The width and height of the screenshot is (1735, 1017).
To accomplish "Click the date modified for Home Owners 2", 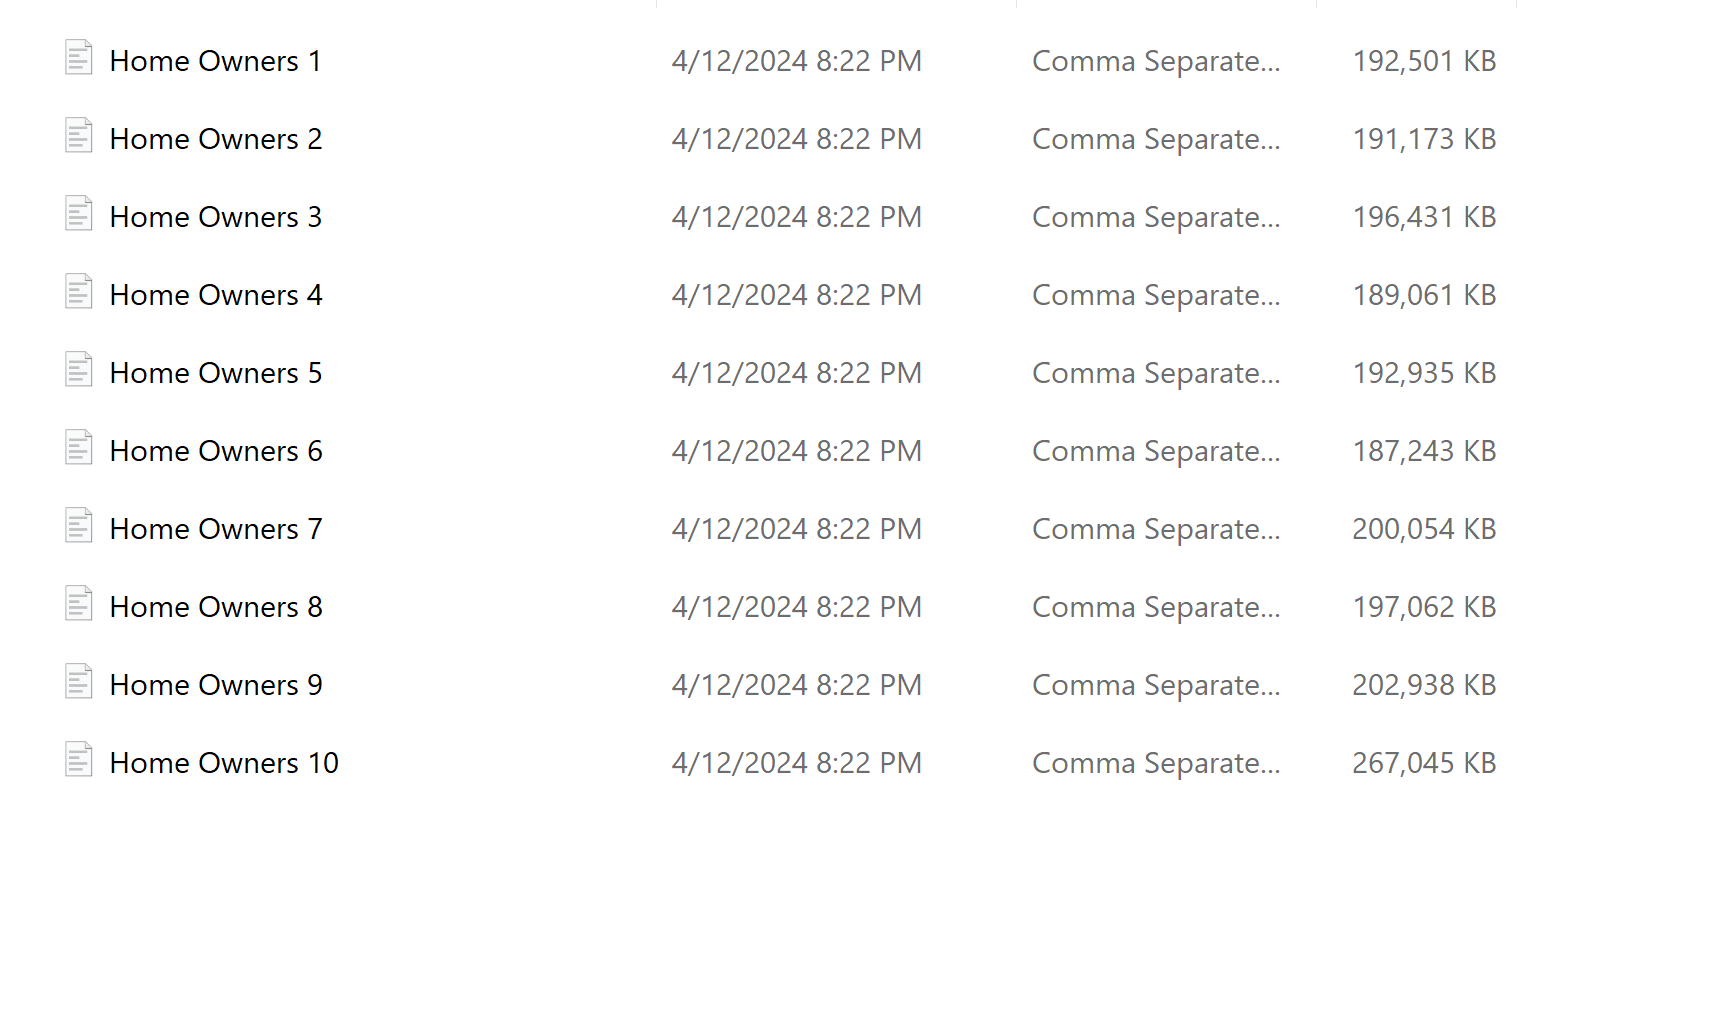I will [796, 139].
